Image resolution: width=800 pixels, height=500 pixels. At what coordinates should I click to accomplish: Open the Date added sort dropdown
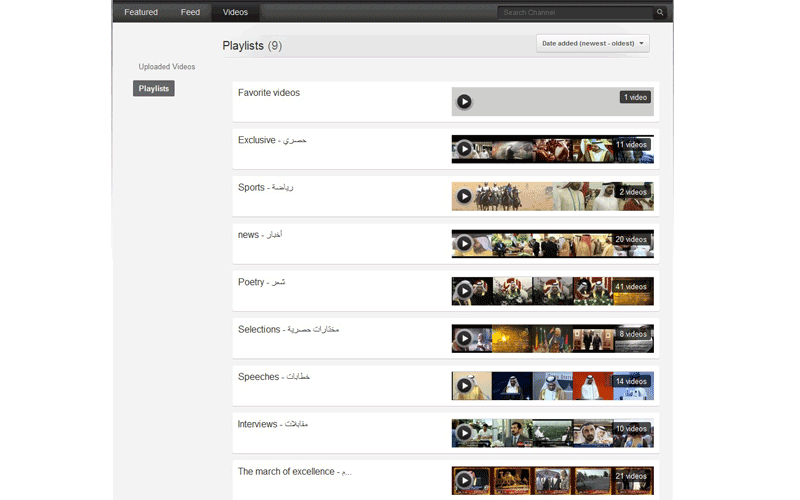coord(593,43)
